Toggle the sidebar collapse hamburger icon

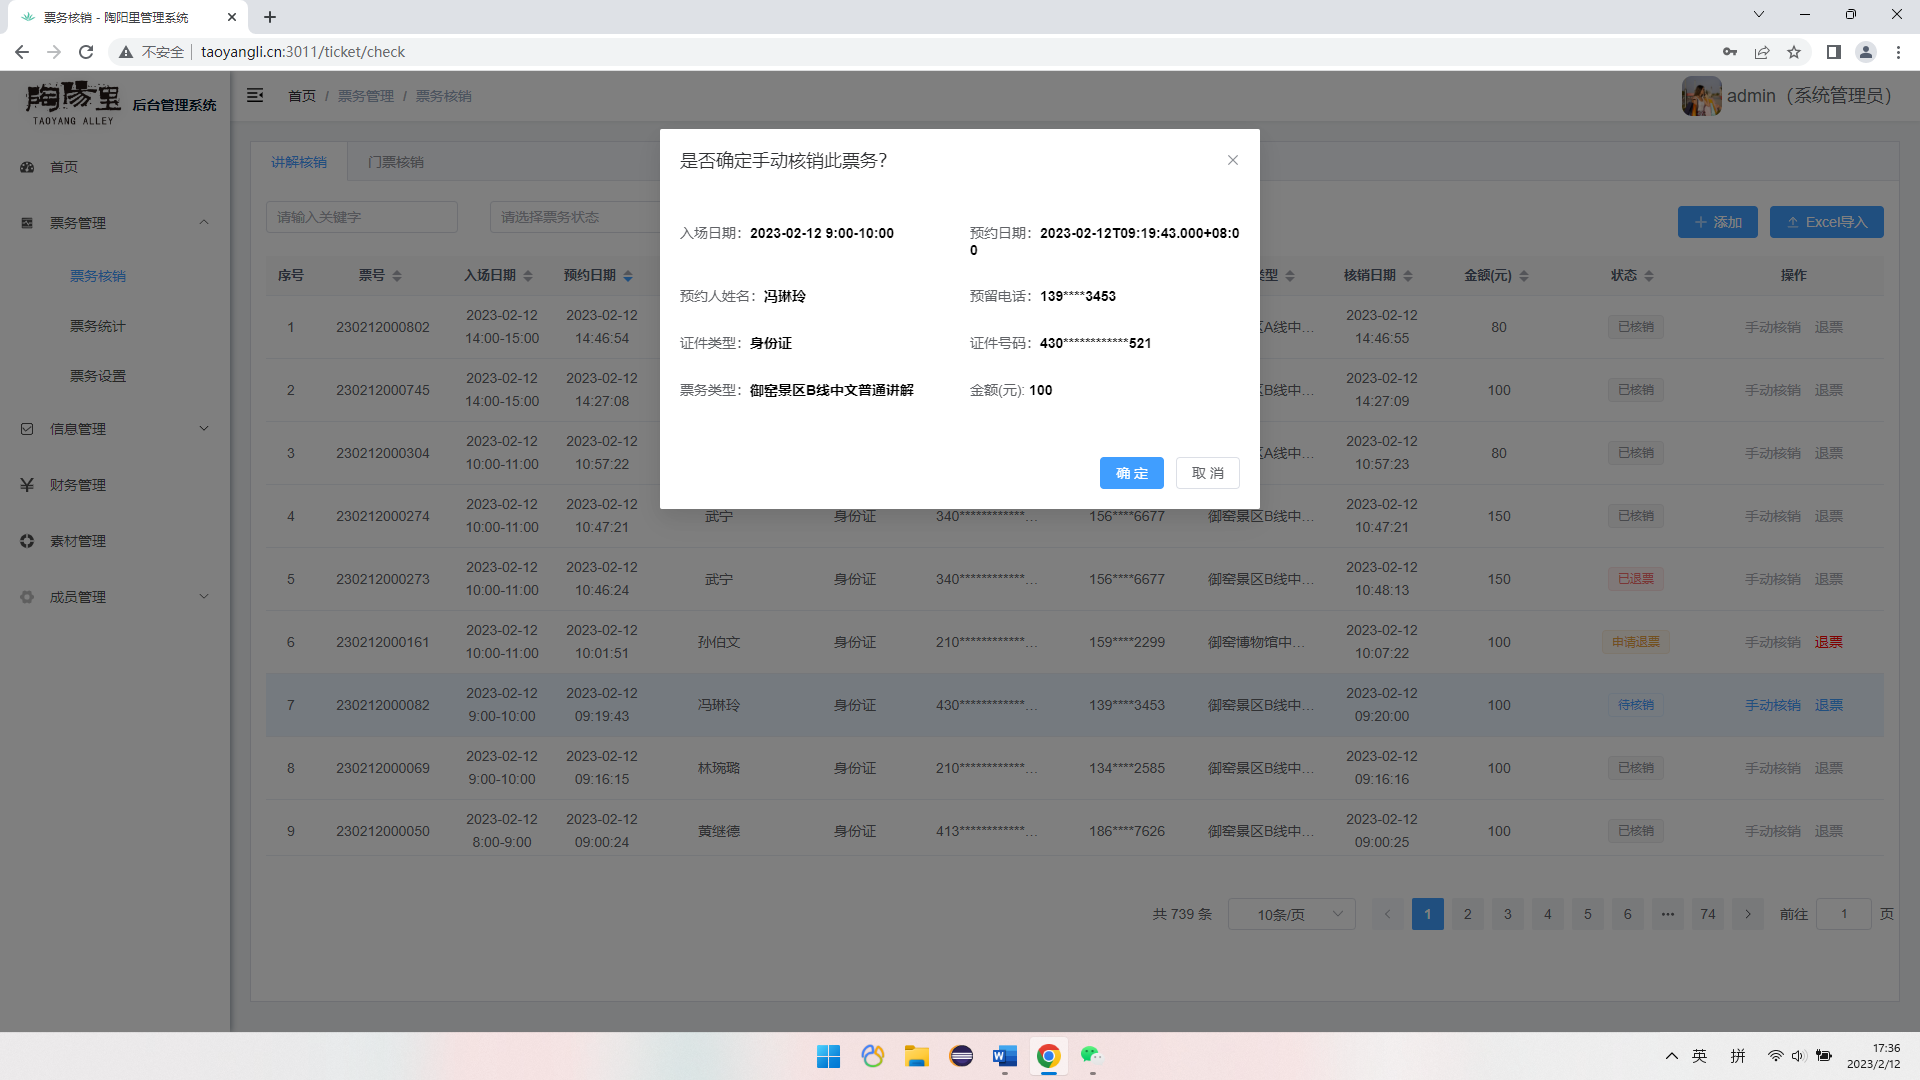point(255,96)
